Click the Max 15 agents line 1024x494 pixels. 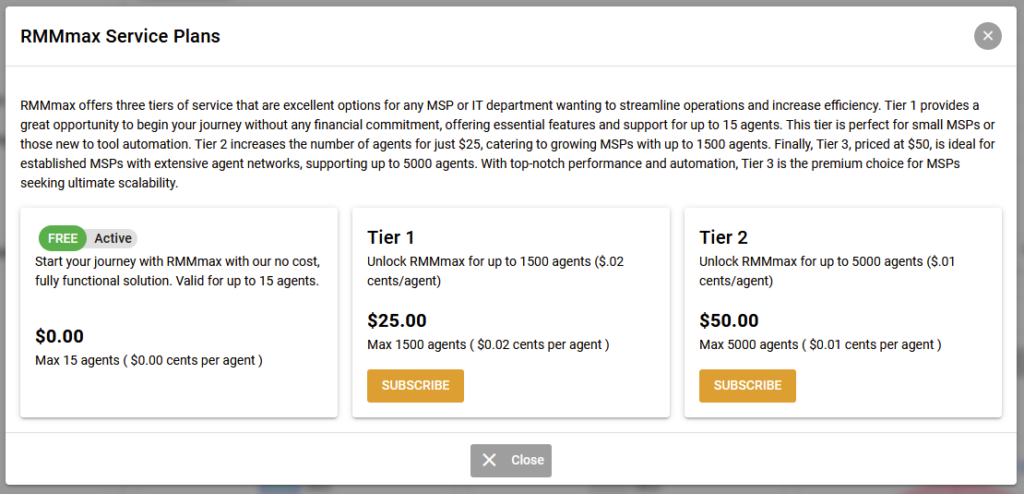coord(149,360)
